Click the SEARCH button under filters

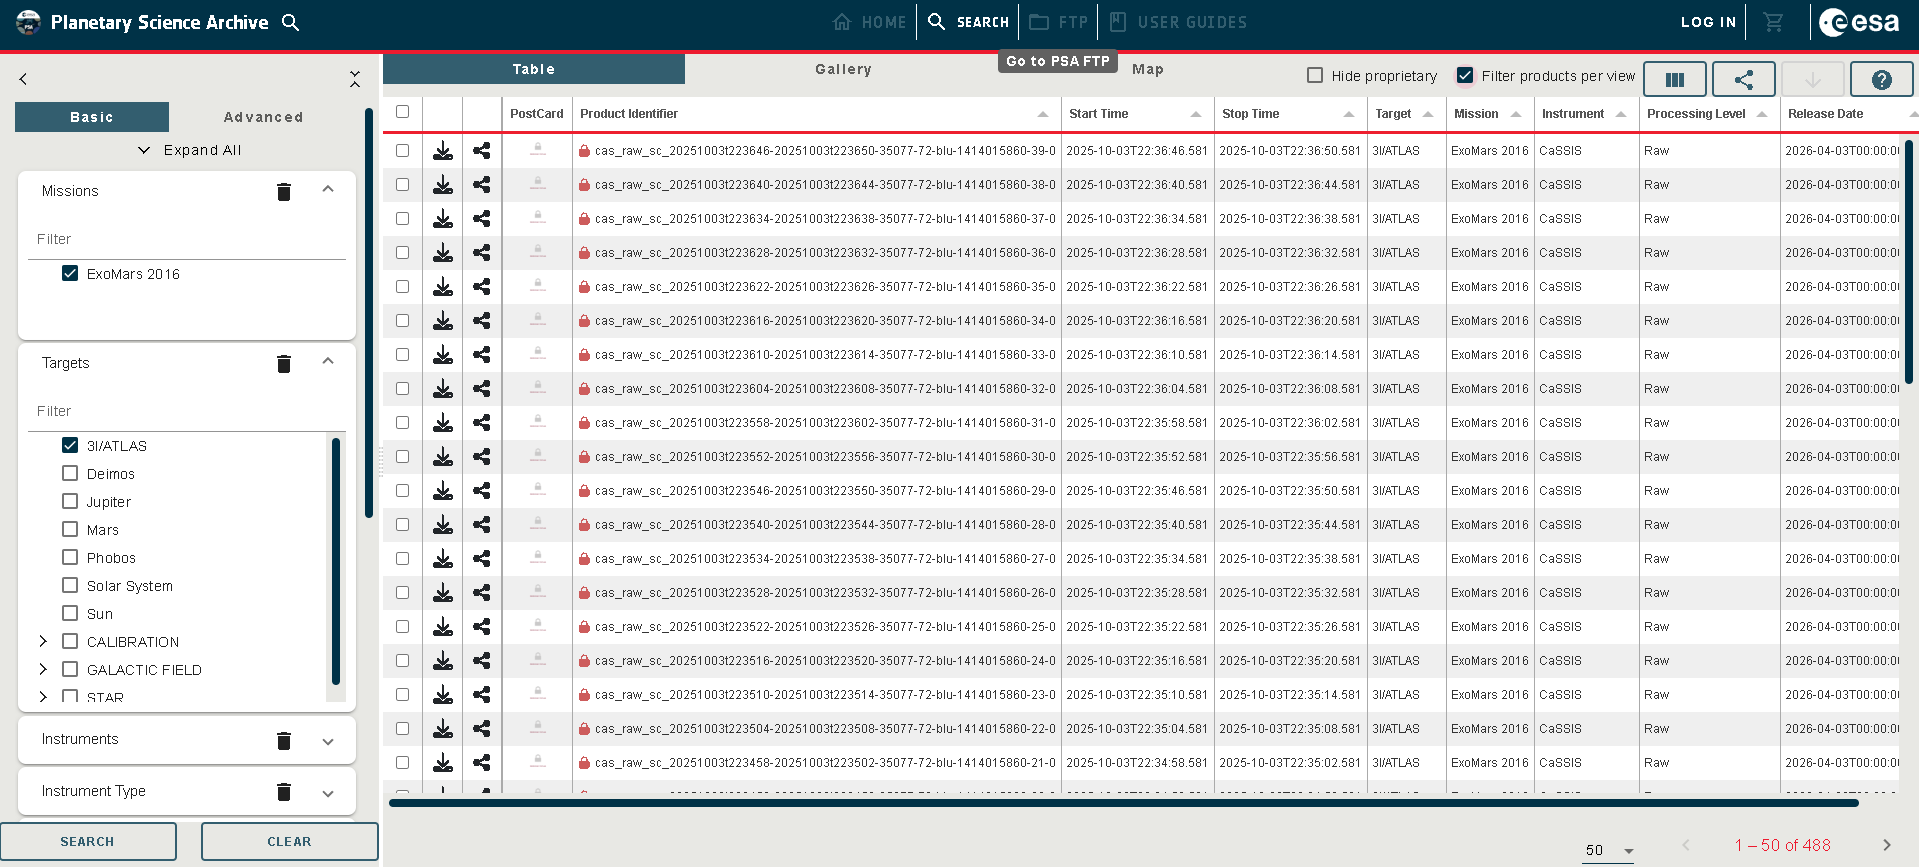[x=88, y=842]
